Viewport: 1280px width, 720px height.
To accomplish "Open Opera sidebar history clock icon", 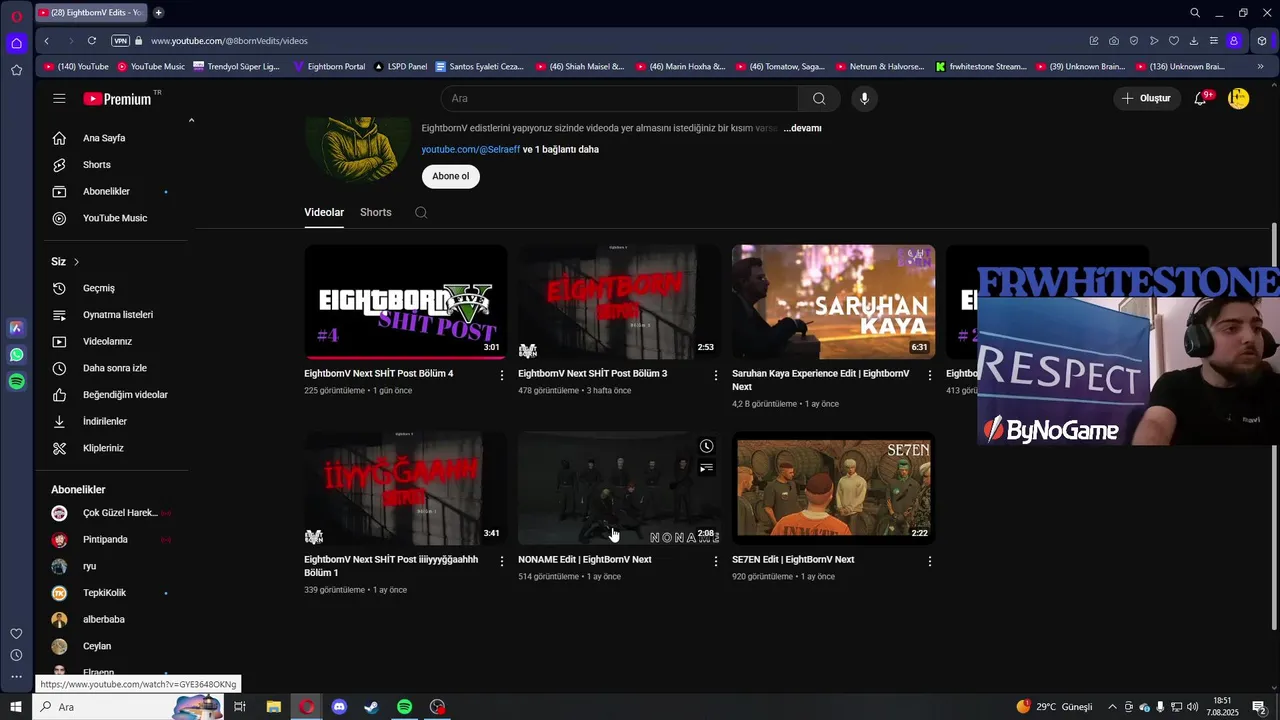I will (x=16, y=655).
